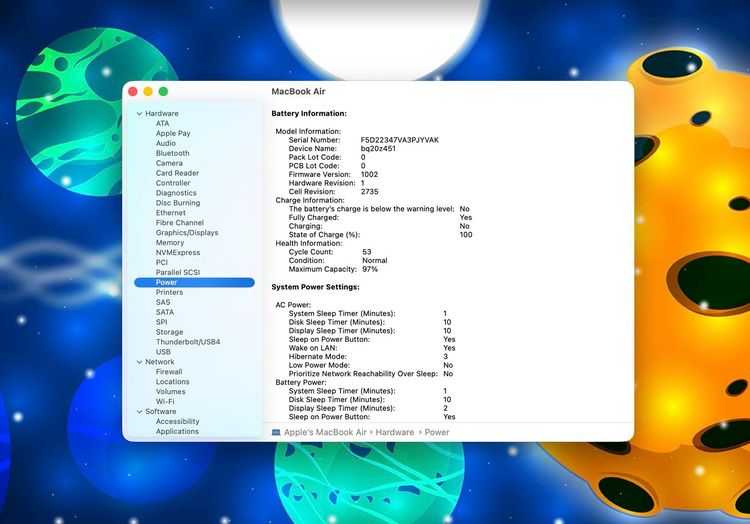Click the MacBook Air window title
750x524 pixels.
298,91
